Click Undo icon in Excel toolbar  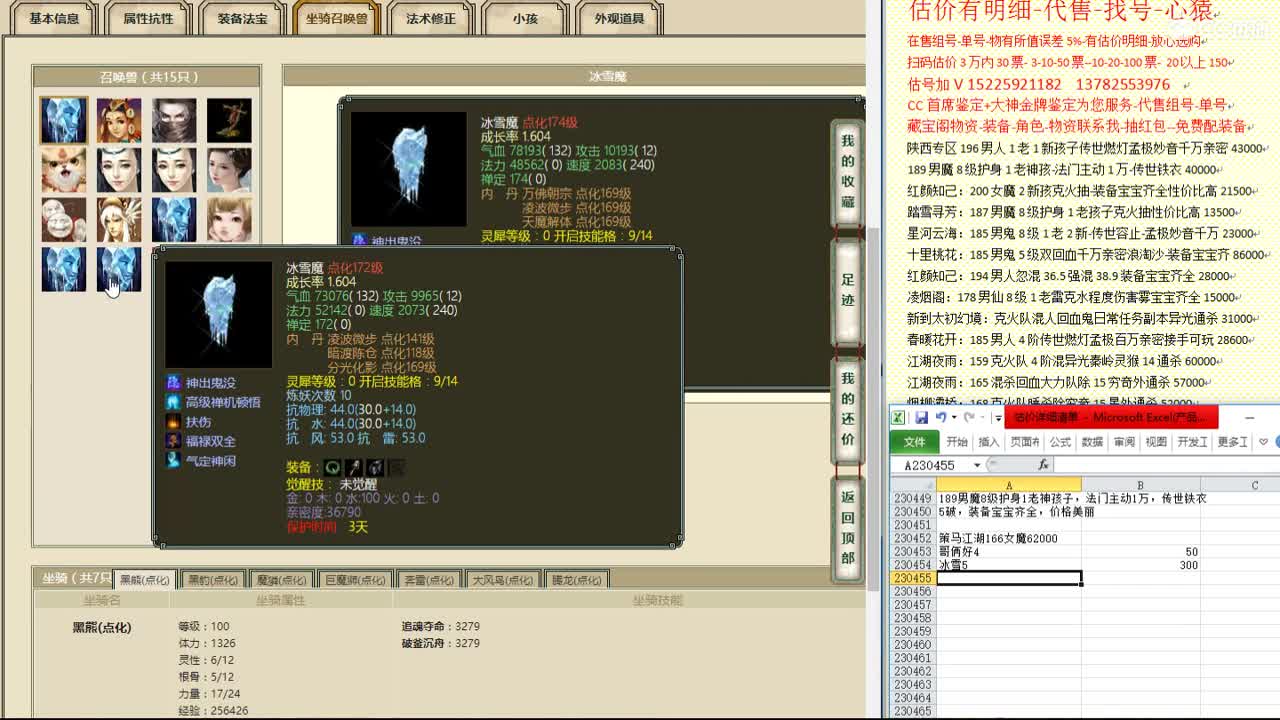click(941, 417)
